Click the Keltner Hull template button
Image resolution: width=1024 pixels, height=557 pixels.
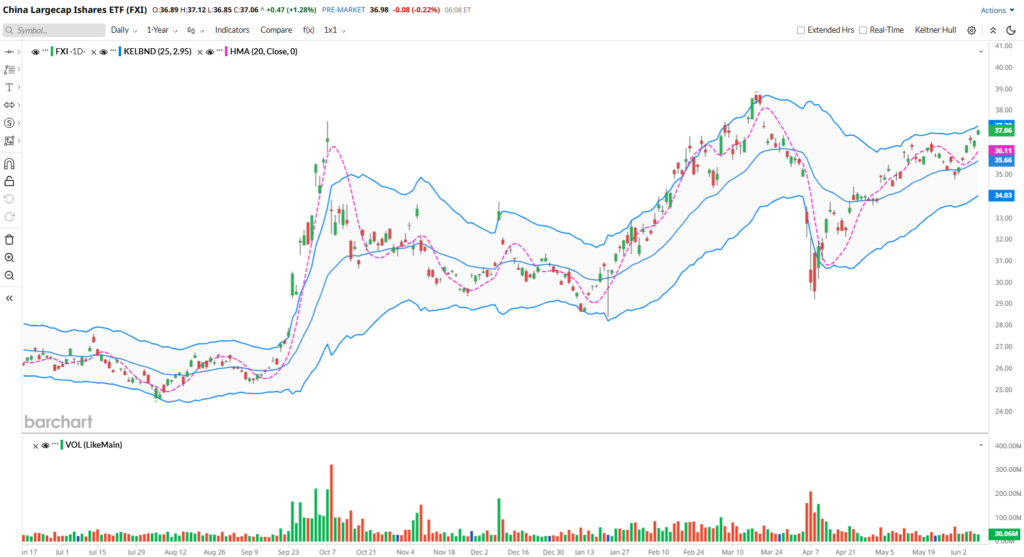coord(934,30)
